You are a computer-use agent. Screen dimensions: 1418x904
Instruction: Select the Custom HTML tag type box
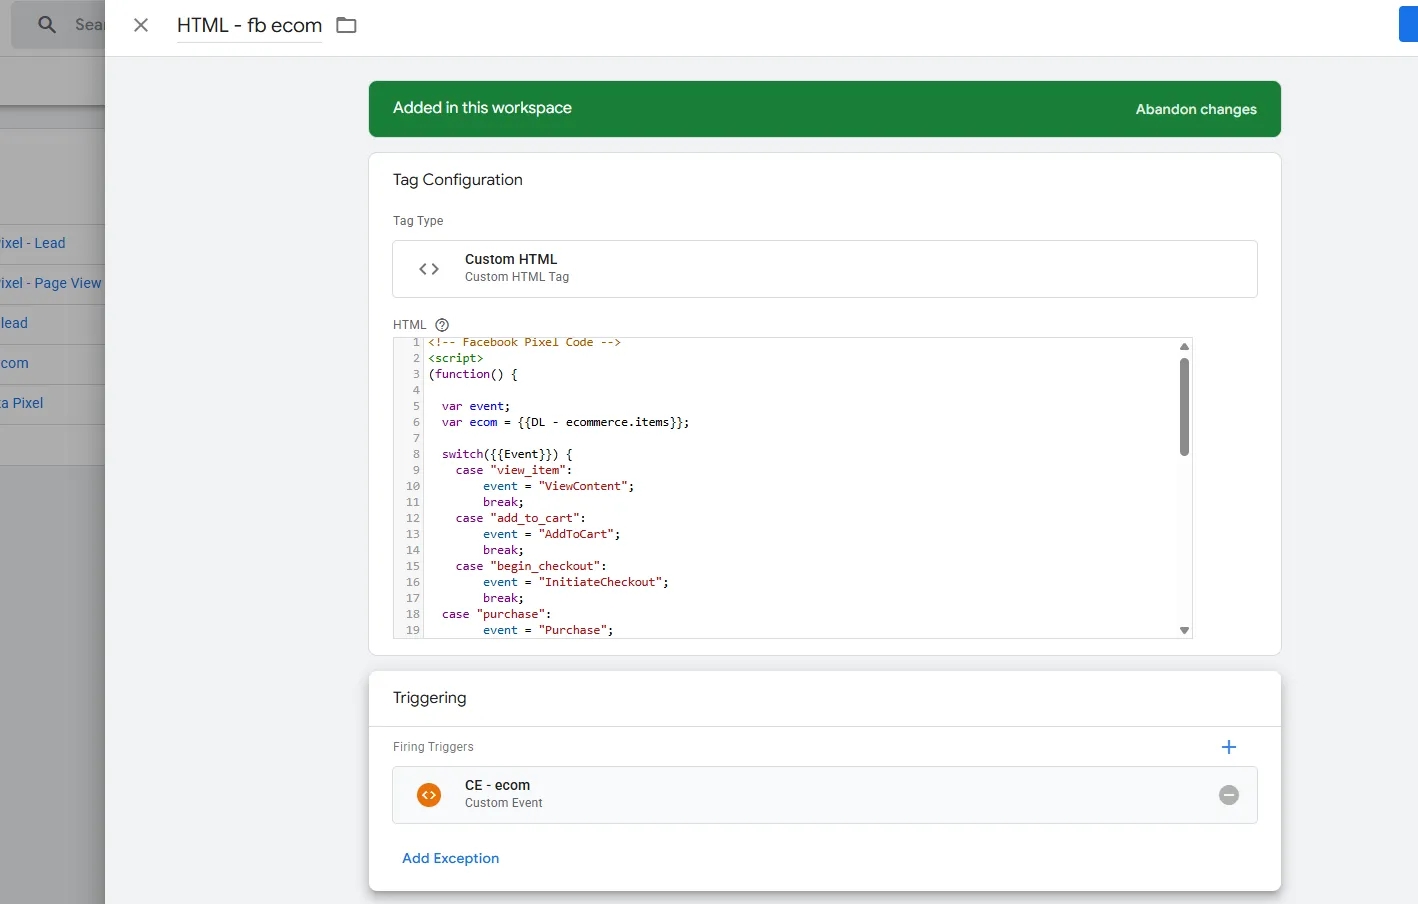(825, 269)
